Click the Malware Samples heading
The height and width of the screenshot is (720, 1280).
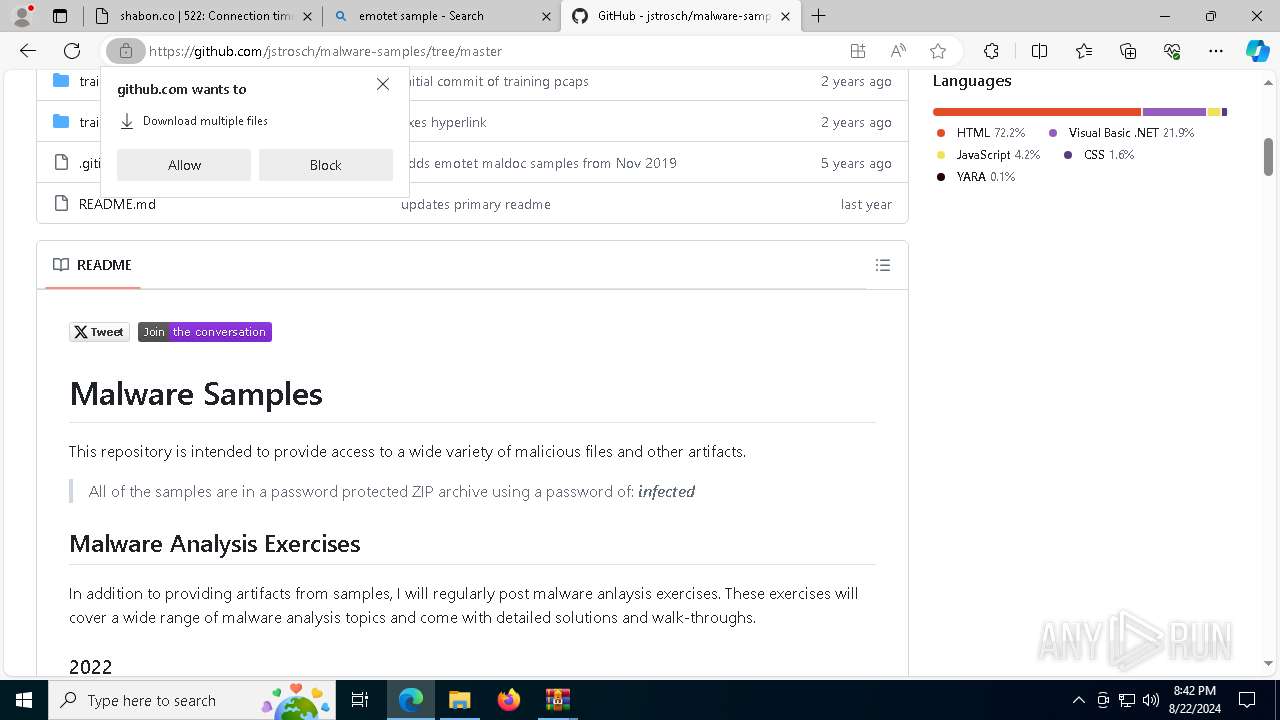coord(196,394)
